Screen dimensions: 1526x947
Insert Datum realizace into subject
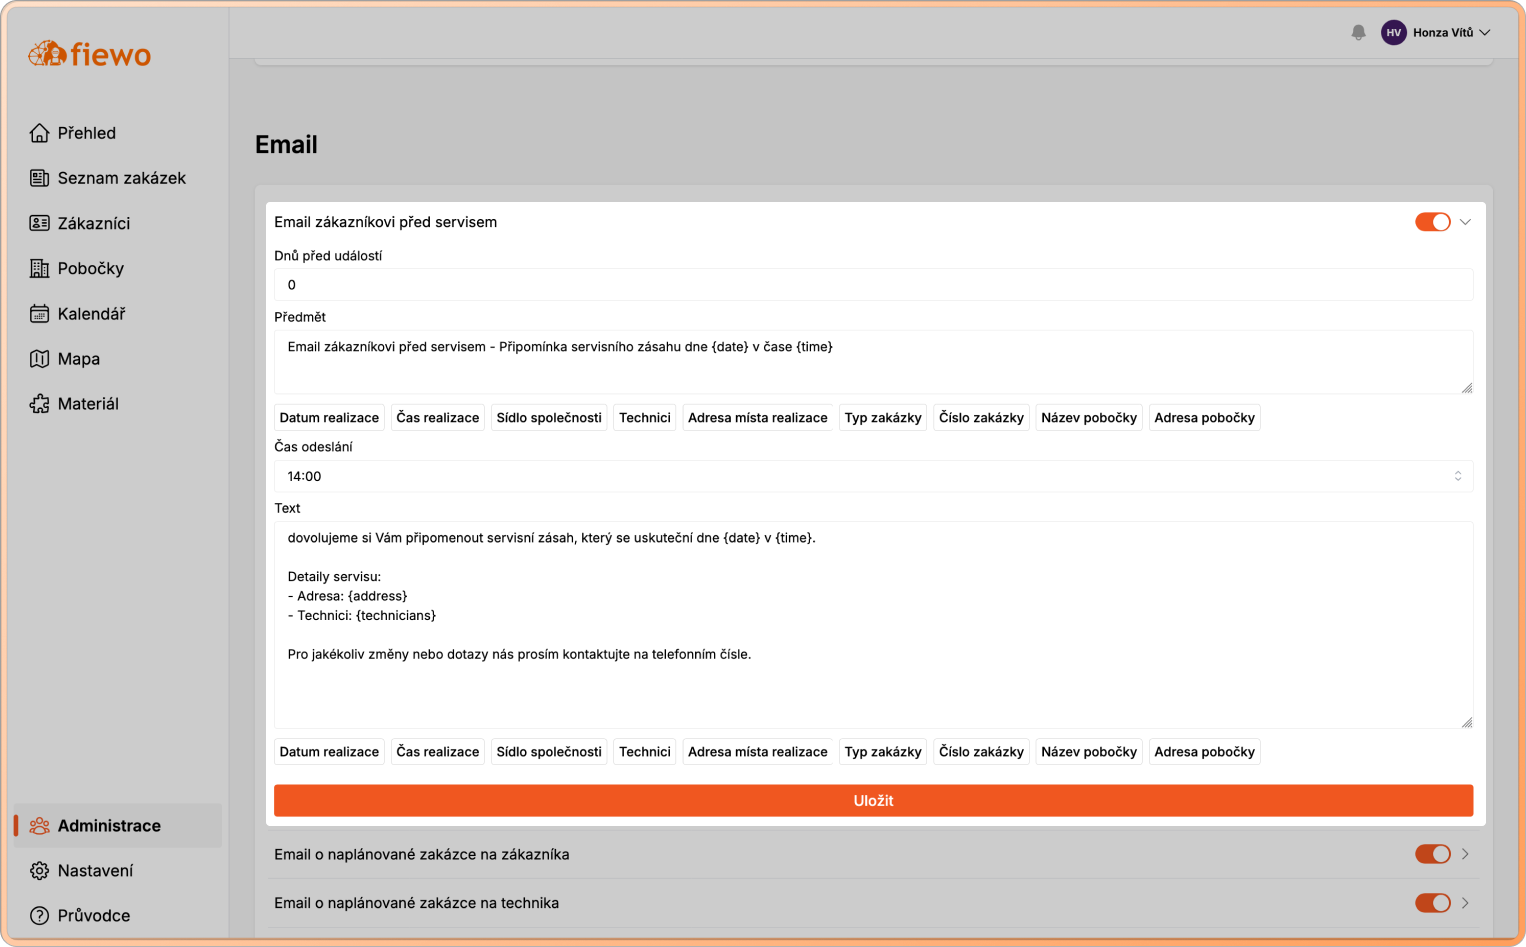(329, 418)
